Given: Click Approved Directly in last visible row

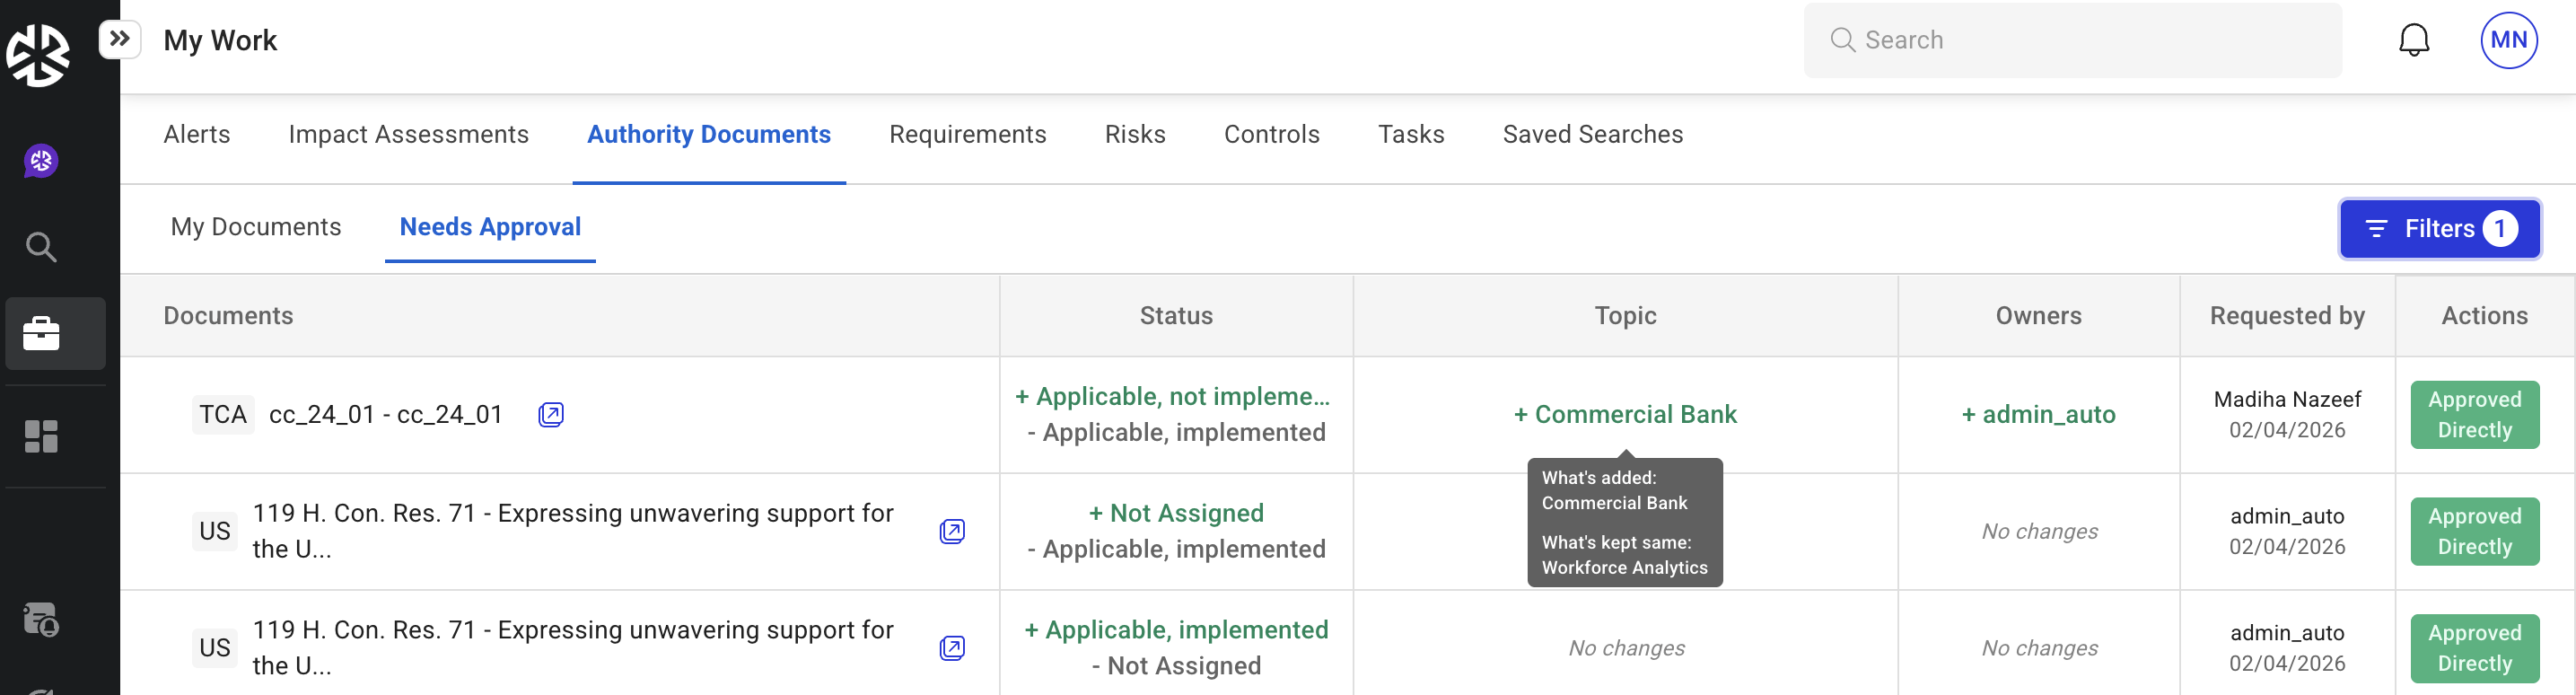Looking at the screenshot, I should [2475, 649].
